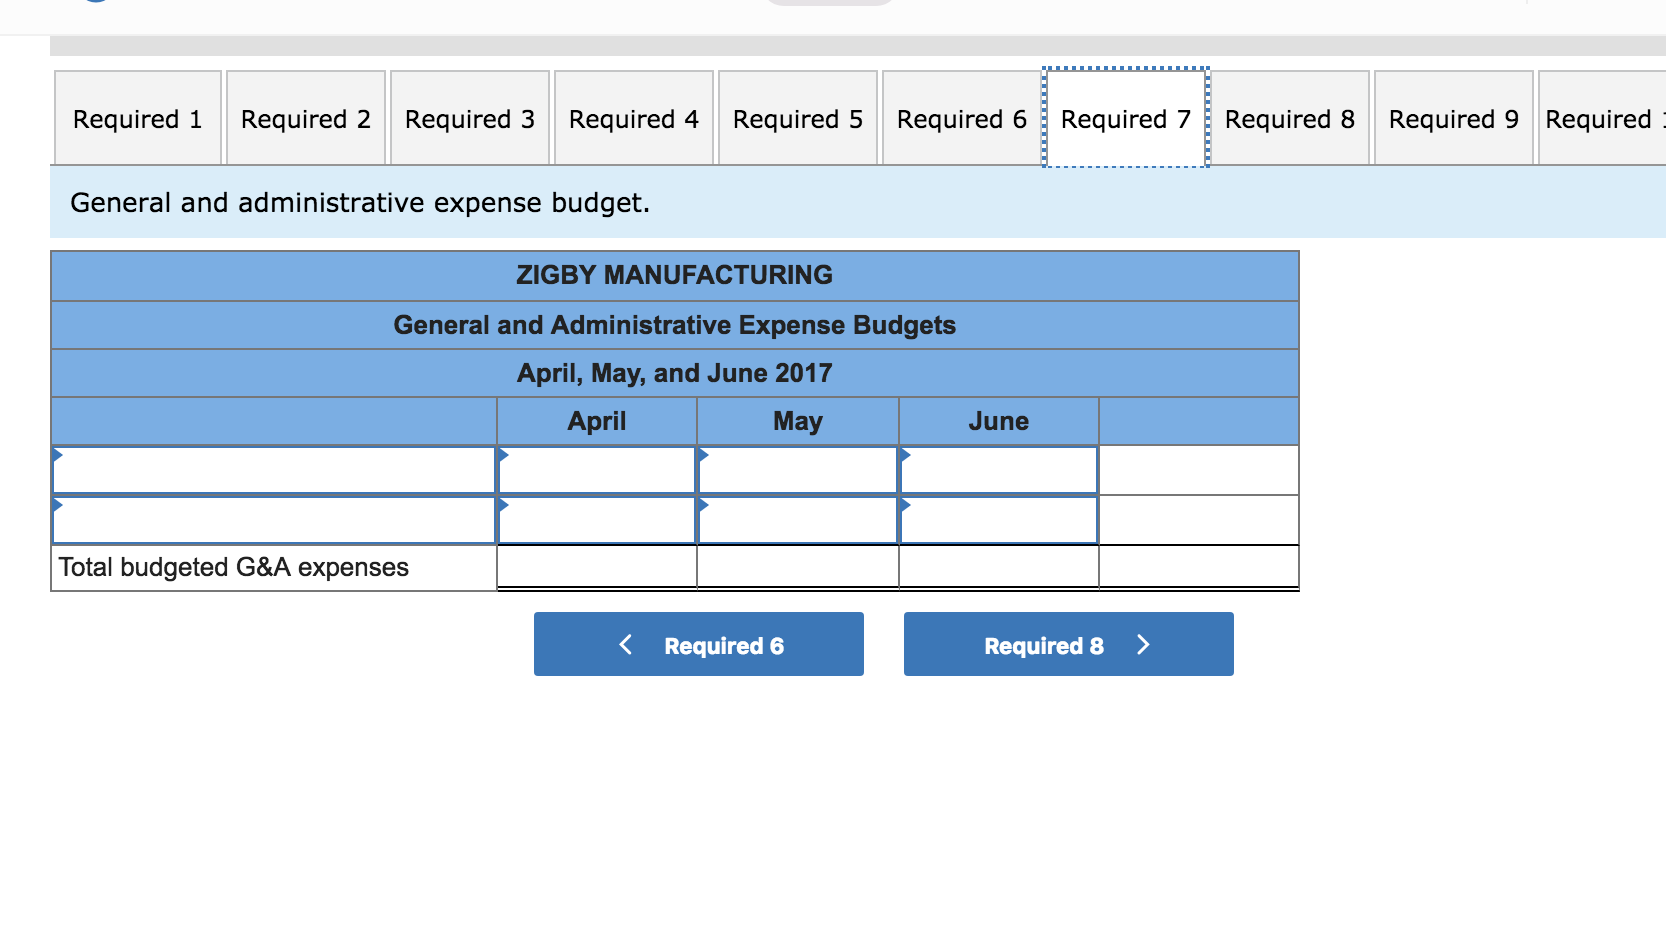Open the June dropdown in the first row
The height and width of the screenshot is (932, 1666).
(998, 469)
